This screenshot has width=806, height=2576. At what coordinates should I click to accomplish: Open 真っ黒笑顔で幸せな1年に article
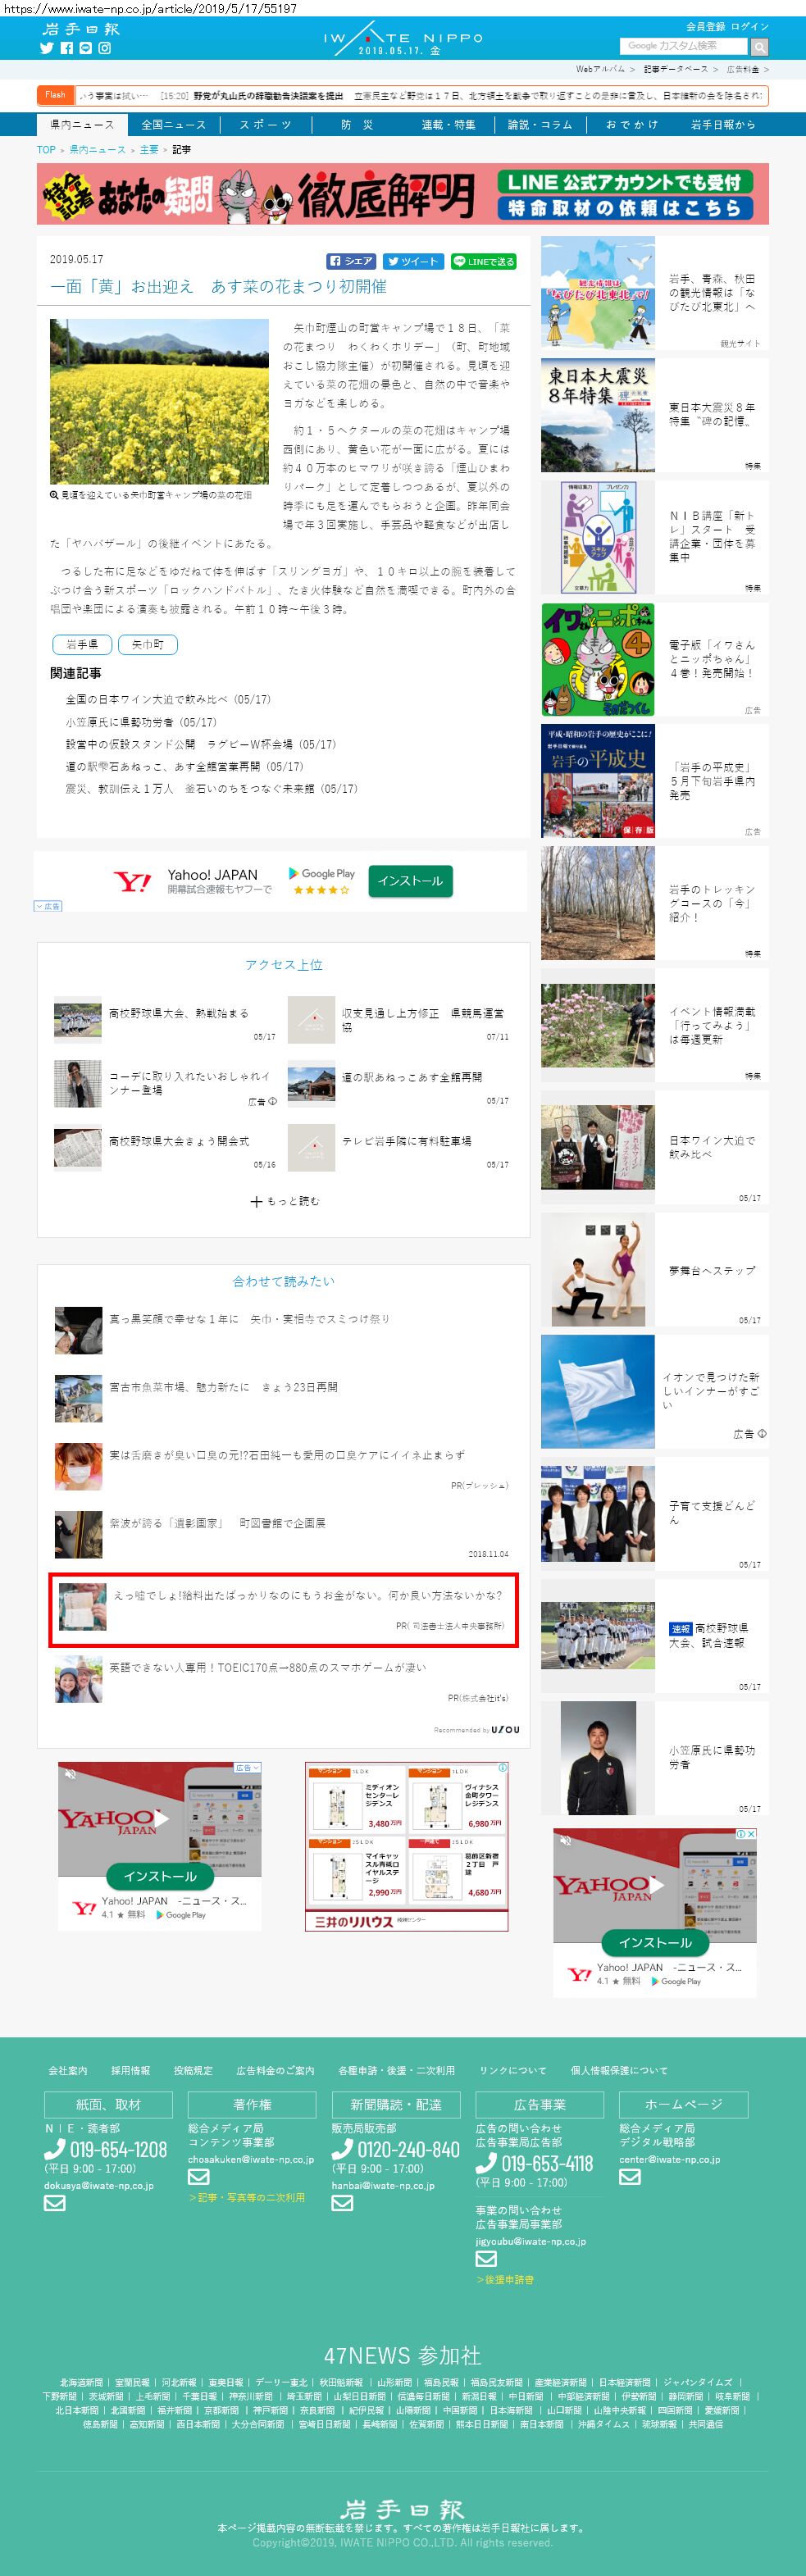coord(249,1319)
